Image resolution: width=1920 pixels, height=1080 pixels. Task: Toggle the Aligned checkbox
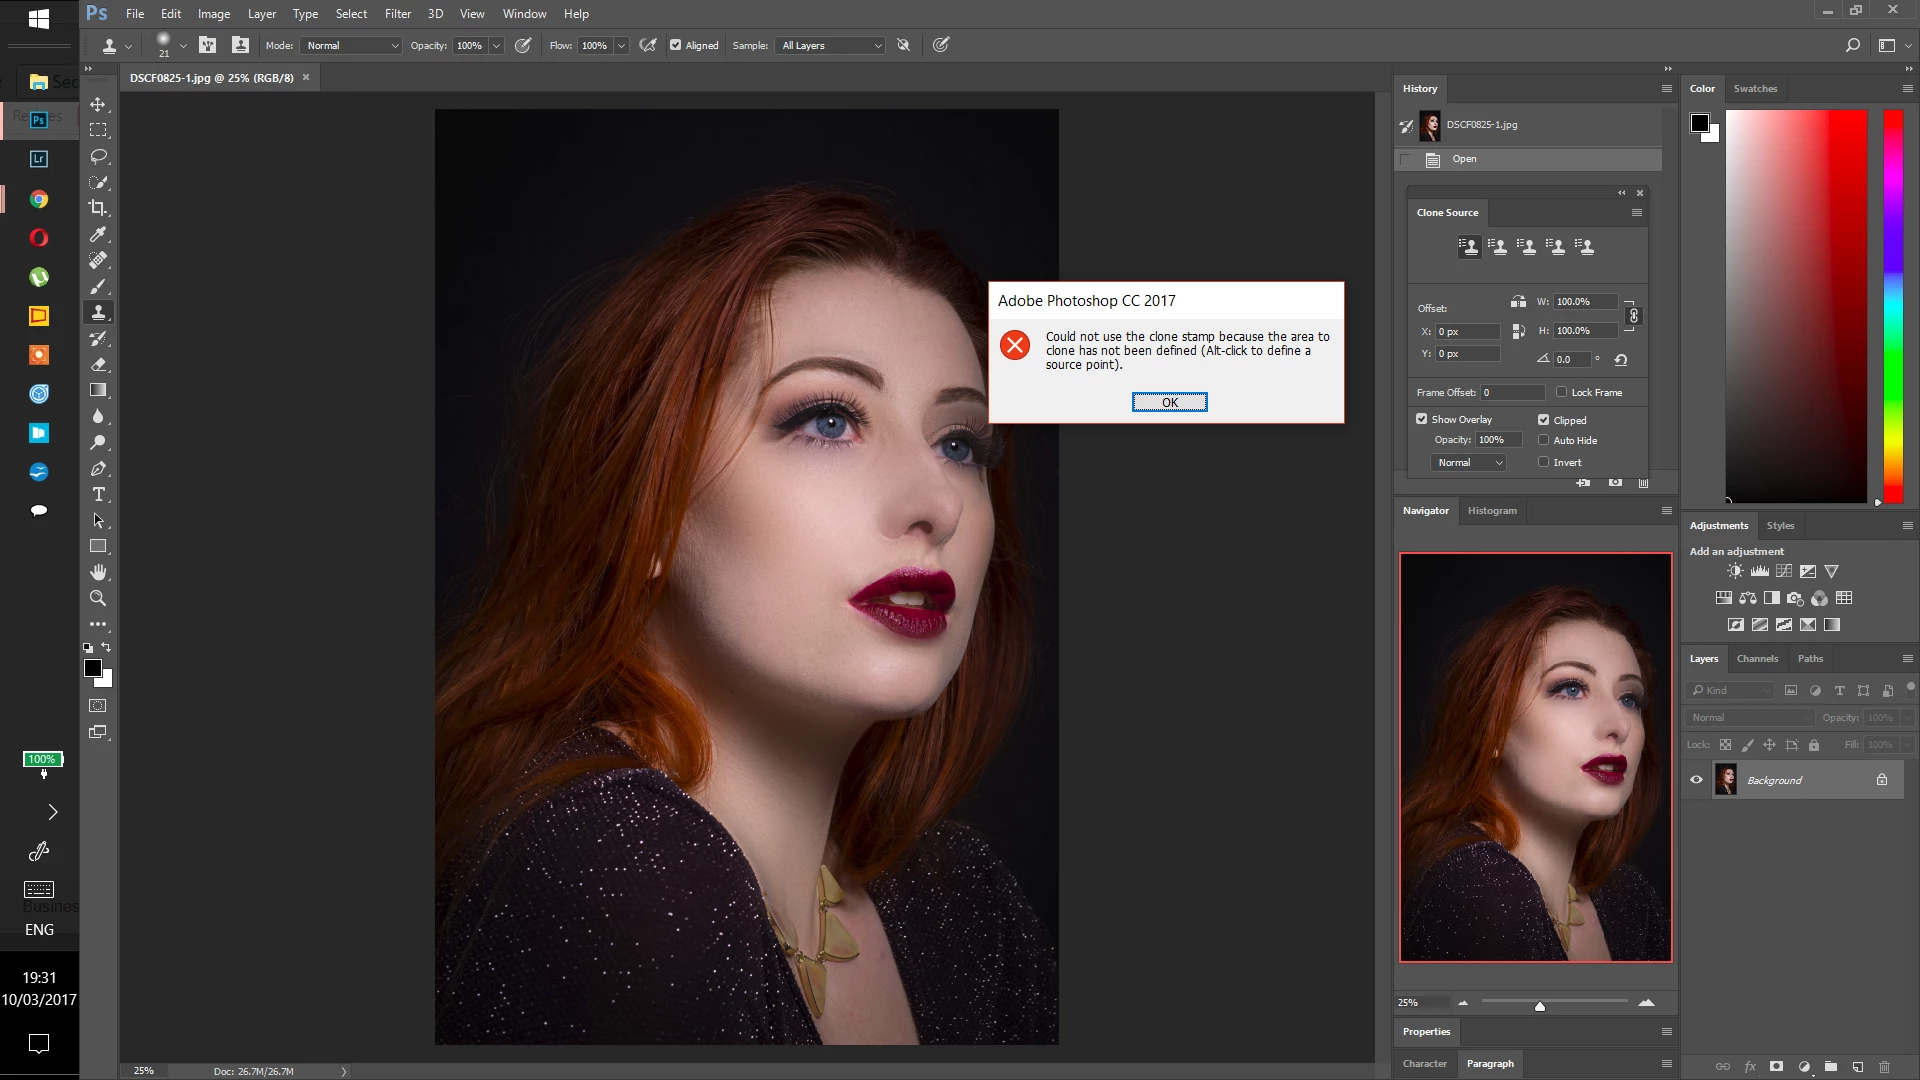click(x=676, y=45)
